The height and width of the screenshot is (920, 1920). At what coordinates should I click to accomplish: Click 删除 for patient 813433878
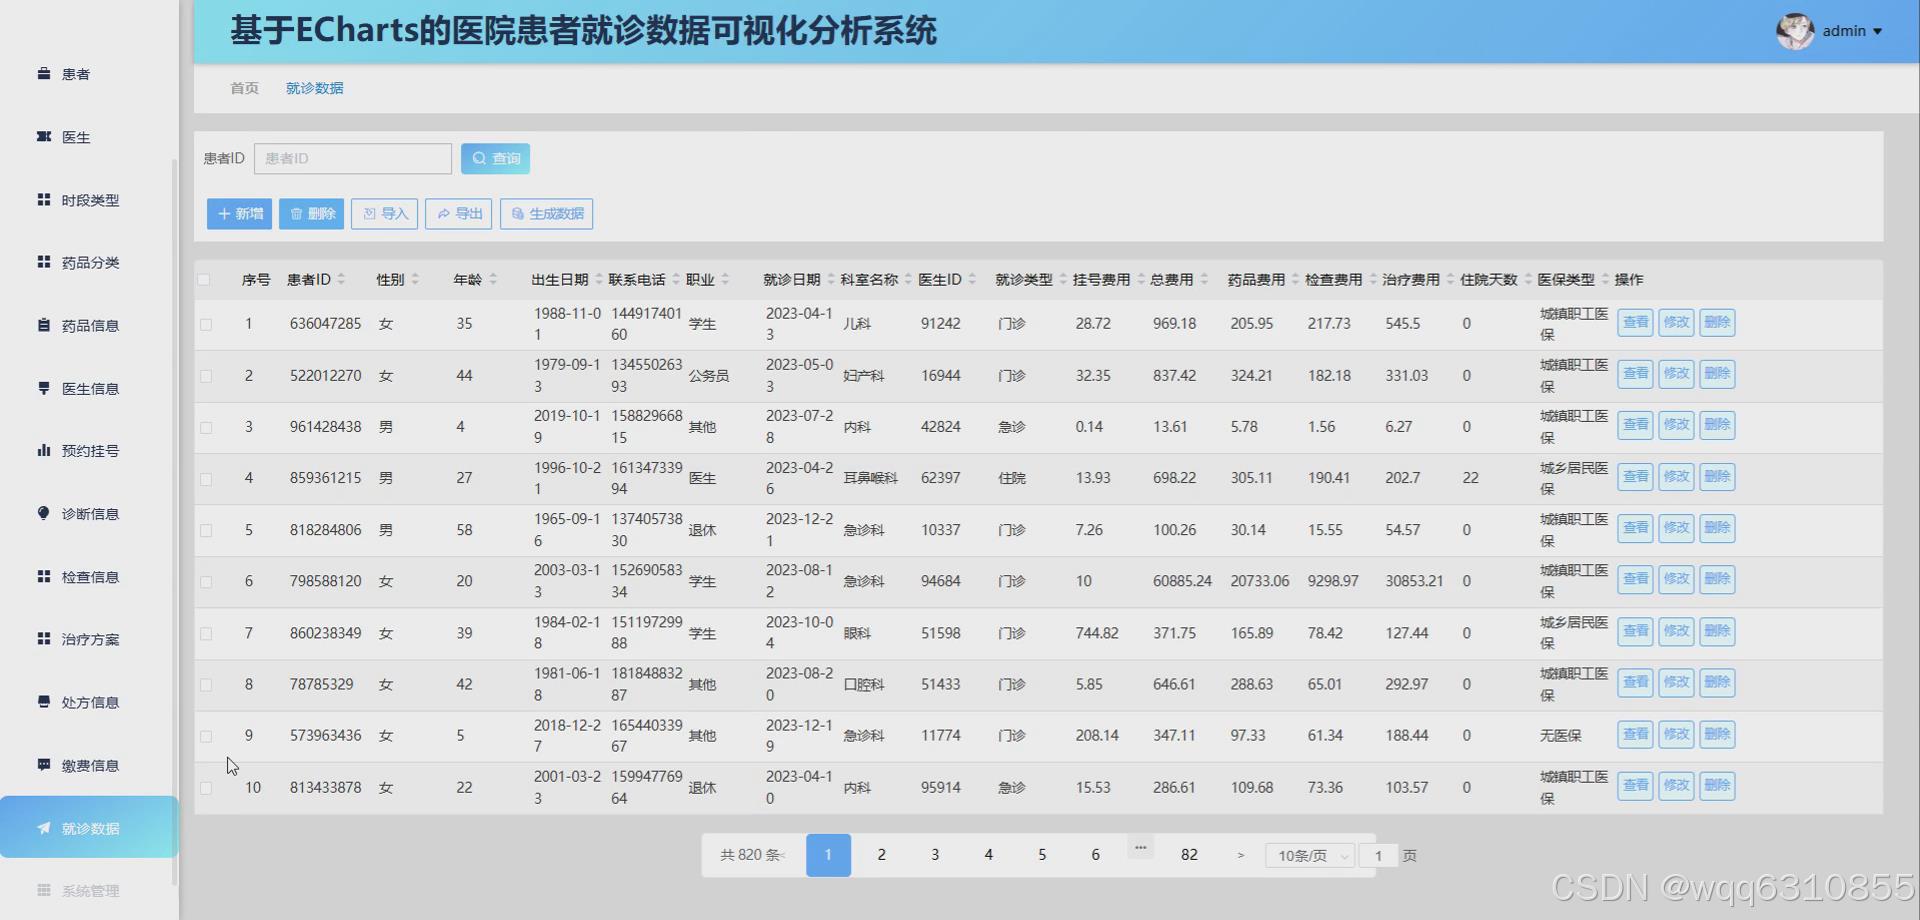pyautogui.click(x=1717, y=786)
